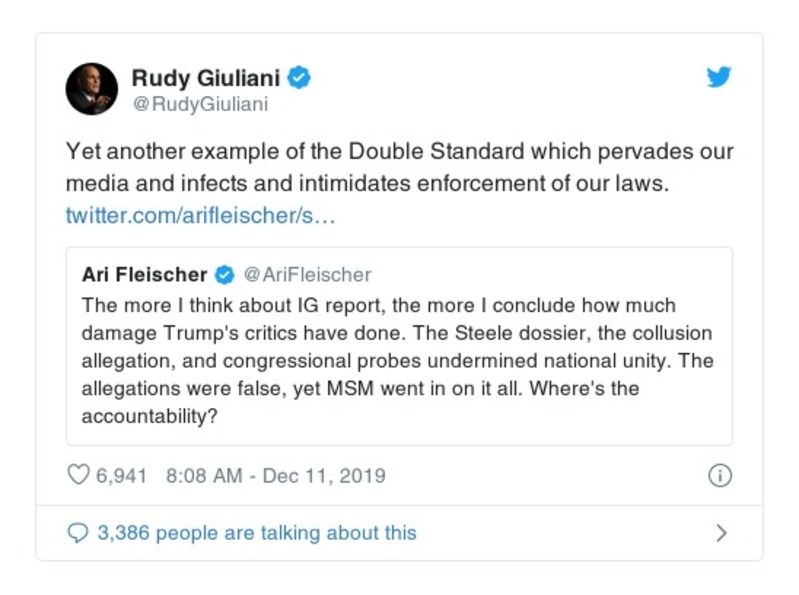The width and height of the screenshot is (799, 595).
Task: Click the verified badge beside Rudy Giuliani
Action: [x=299, y=77]
